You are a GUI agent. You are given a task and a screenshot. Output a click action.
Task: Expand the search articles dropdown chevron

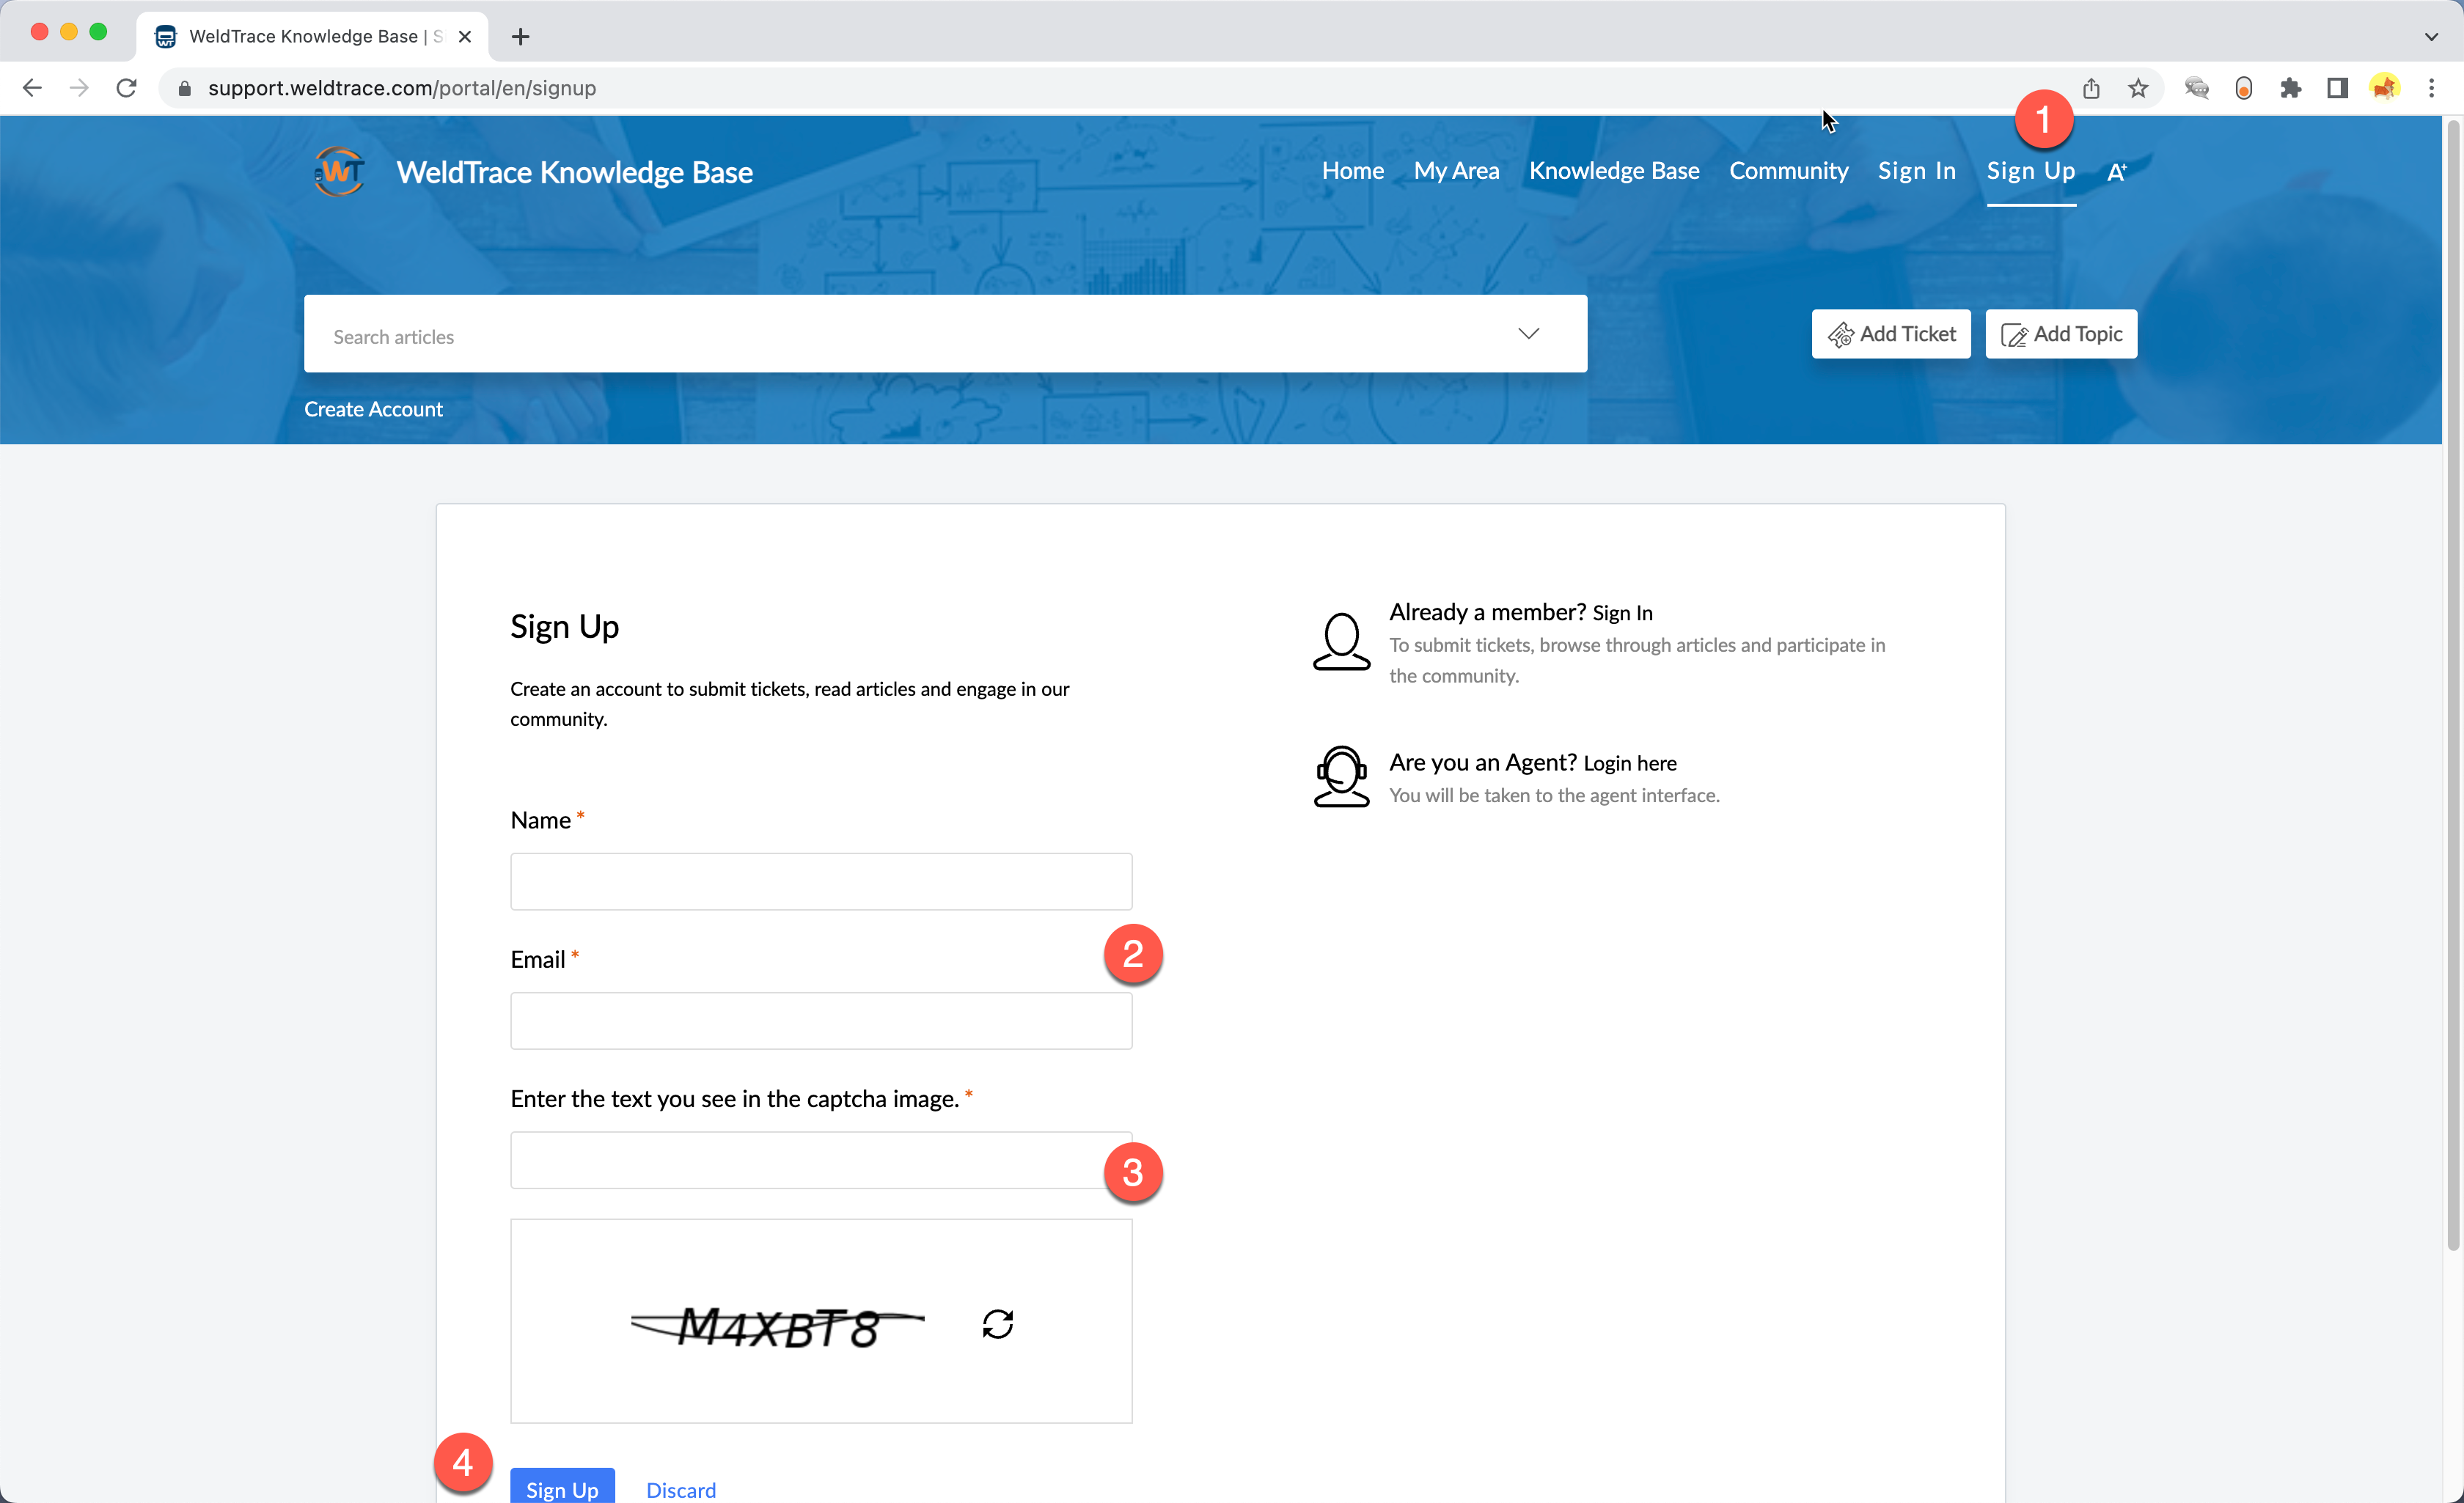pyautogui.click(x=1528, y=333)
